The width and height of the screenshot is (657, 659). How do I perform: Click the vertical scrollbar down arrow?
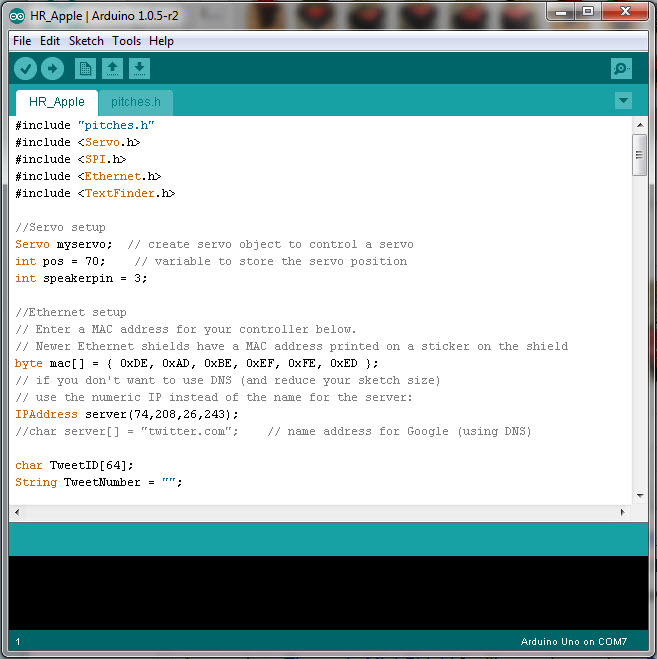click(640, 496)
